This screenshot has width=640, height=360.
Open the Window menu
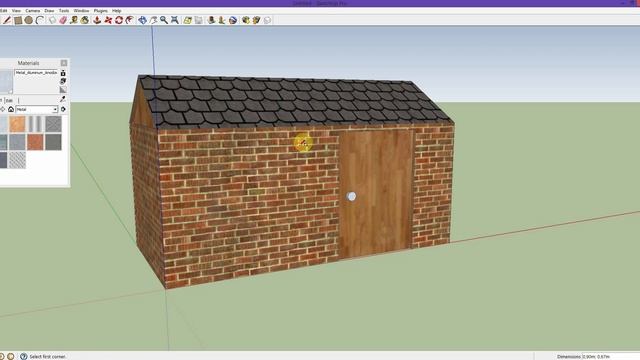[81, 11]
